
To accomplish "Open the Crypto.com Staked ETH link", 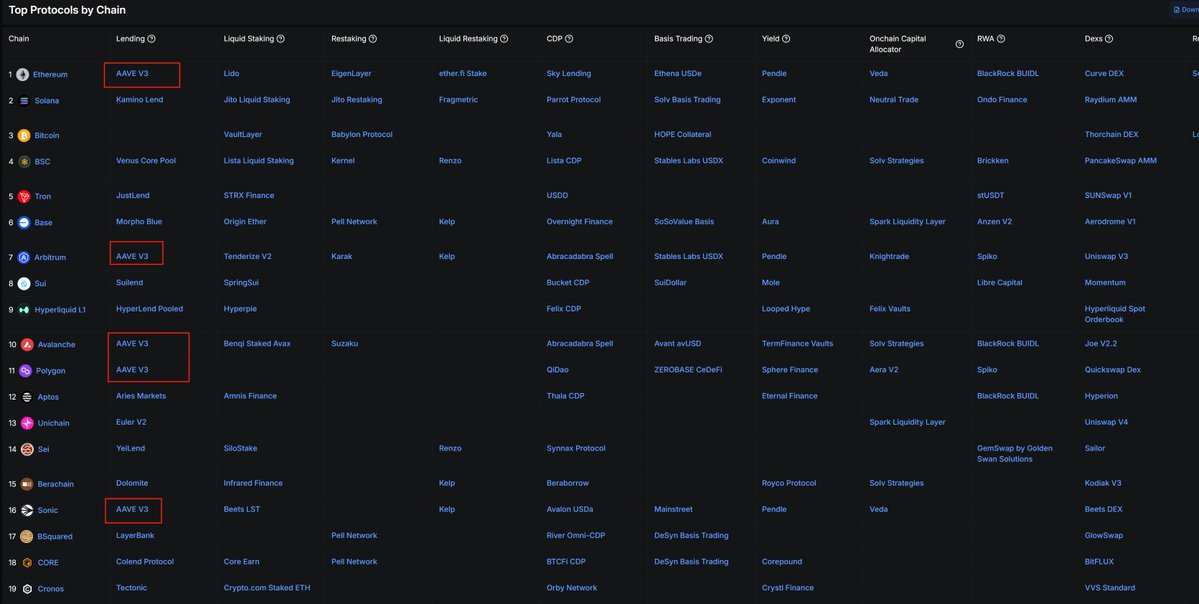I will (x=267, y=589).
